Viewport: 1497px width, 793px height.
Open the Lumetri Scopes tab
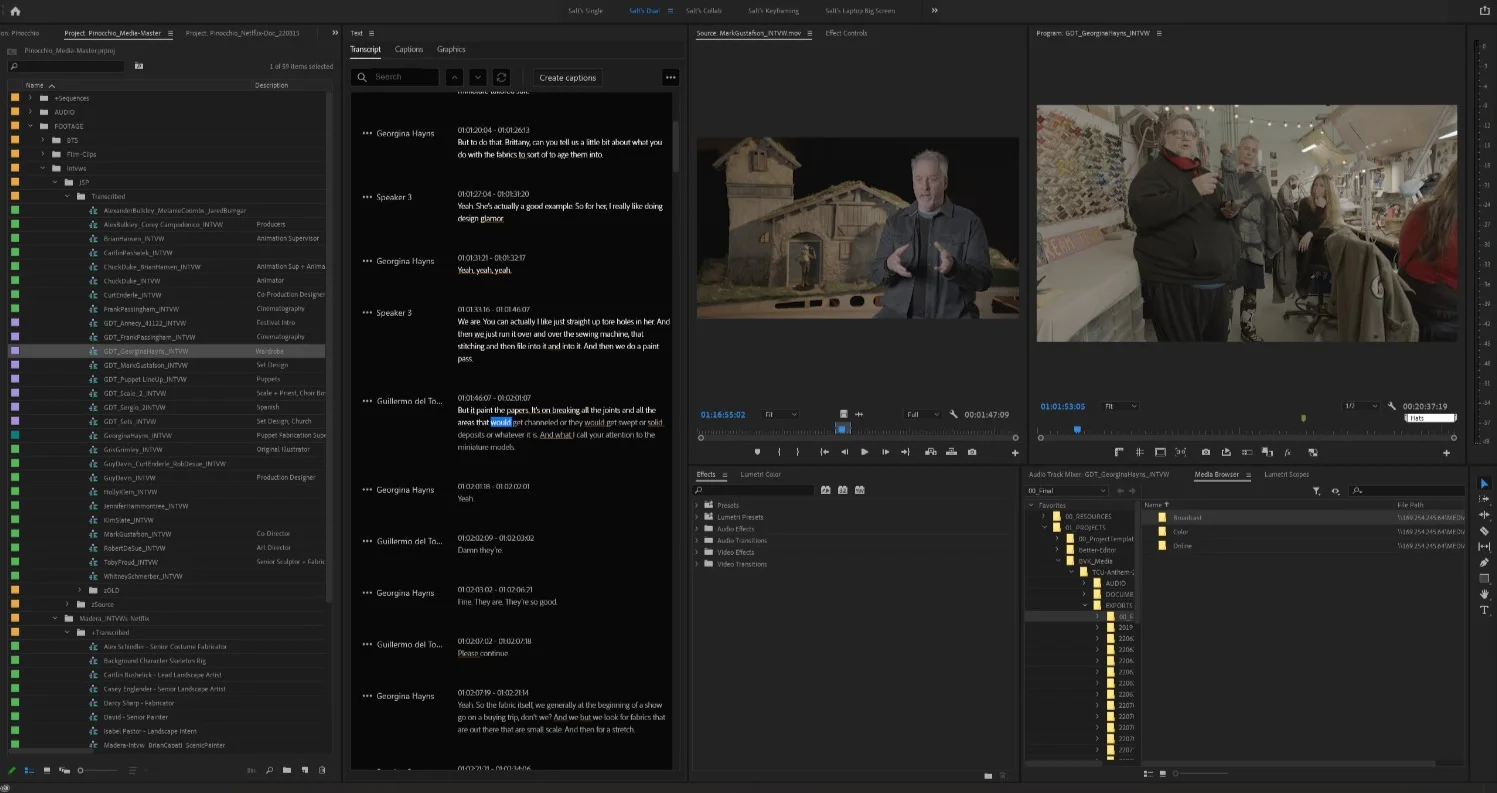pyautogui.click(x=1286, y=474)
